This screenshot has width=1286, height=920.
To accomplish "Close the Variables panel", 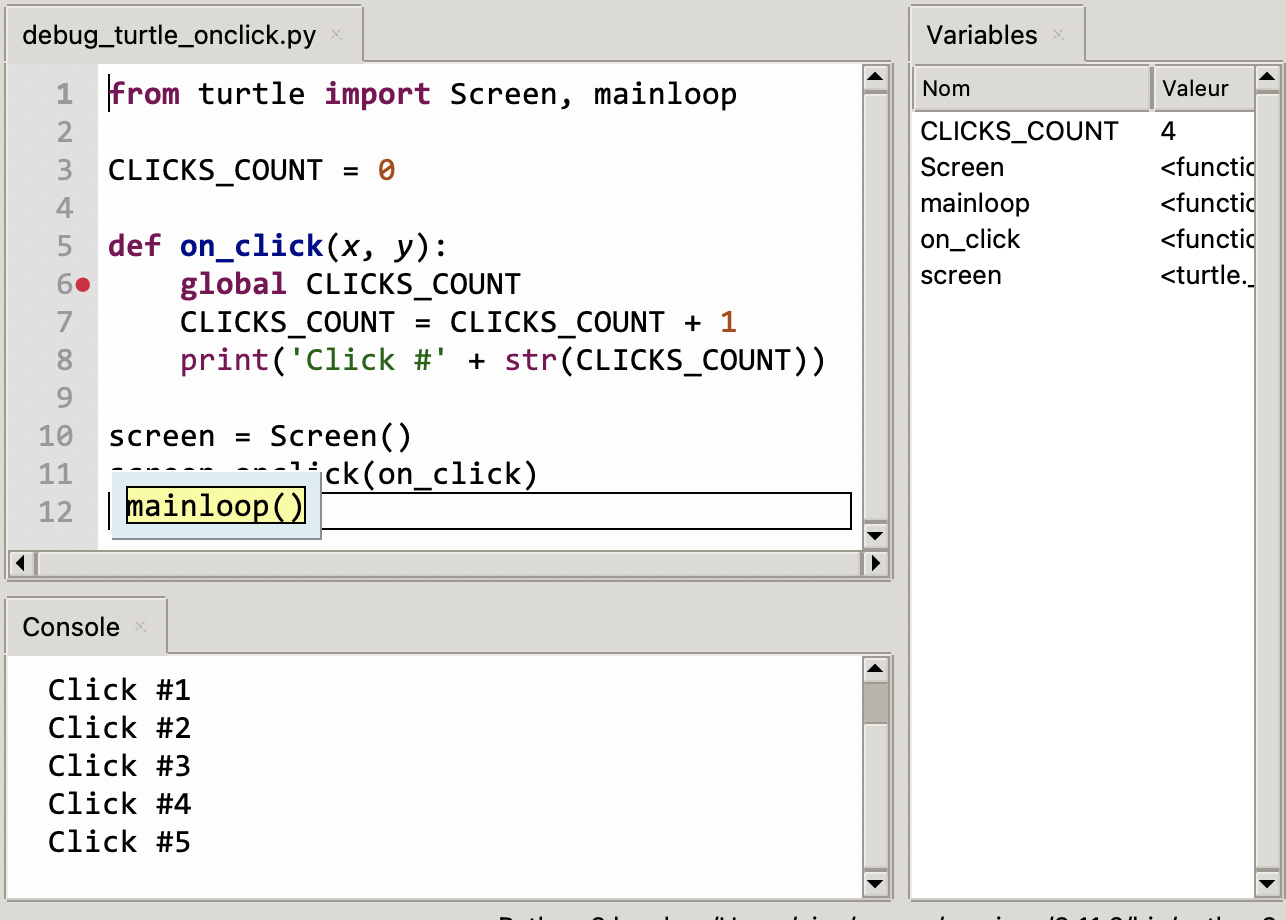I will tap(1057, 35).
